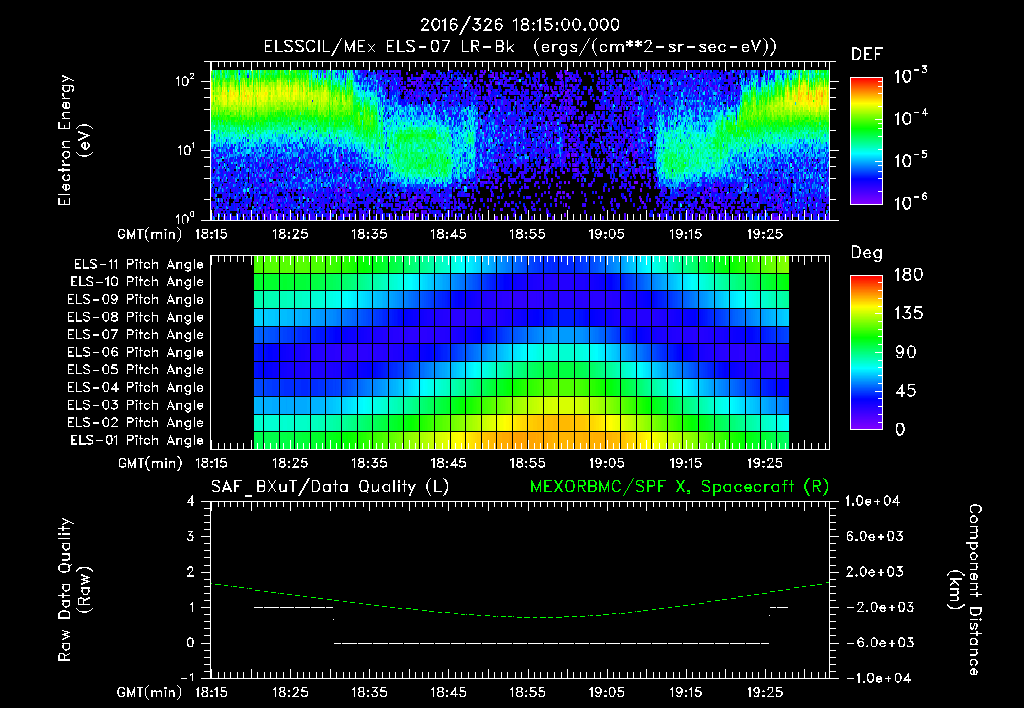Pick the Deg pitch angle color scale bar
Image resolution: width=1024 pixels, height=708 pixels.
coord(866,352)
